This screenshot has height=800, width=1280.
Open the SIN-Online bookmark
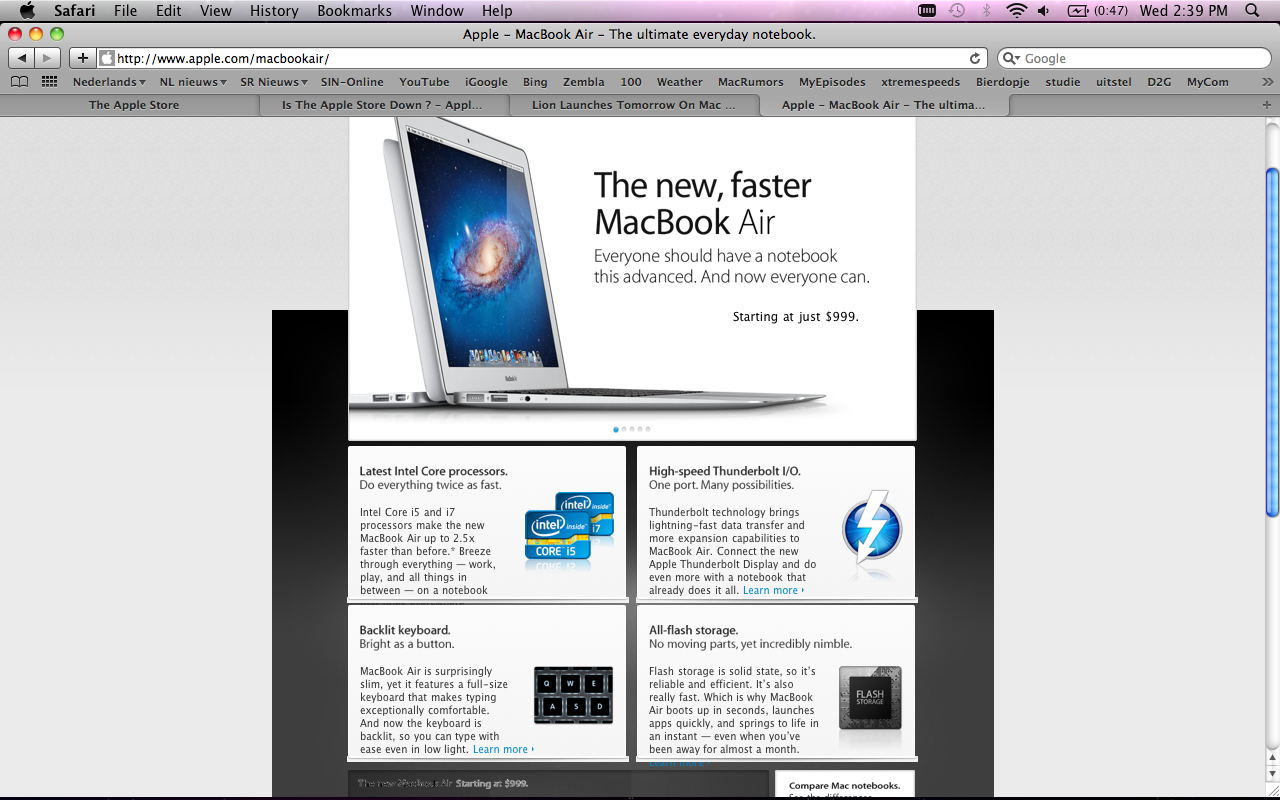pos(352,82)
